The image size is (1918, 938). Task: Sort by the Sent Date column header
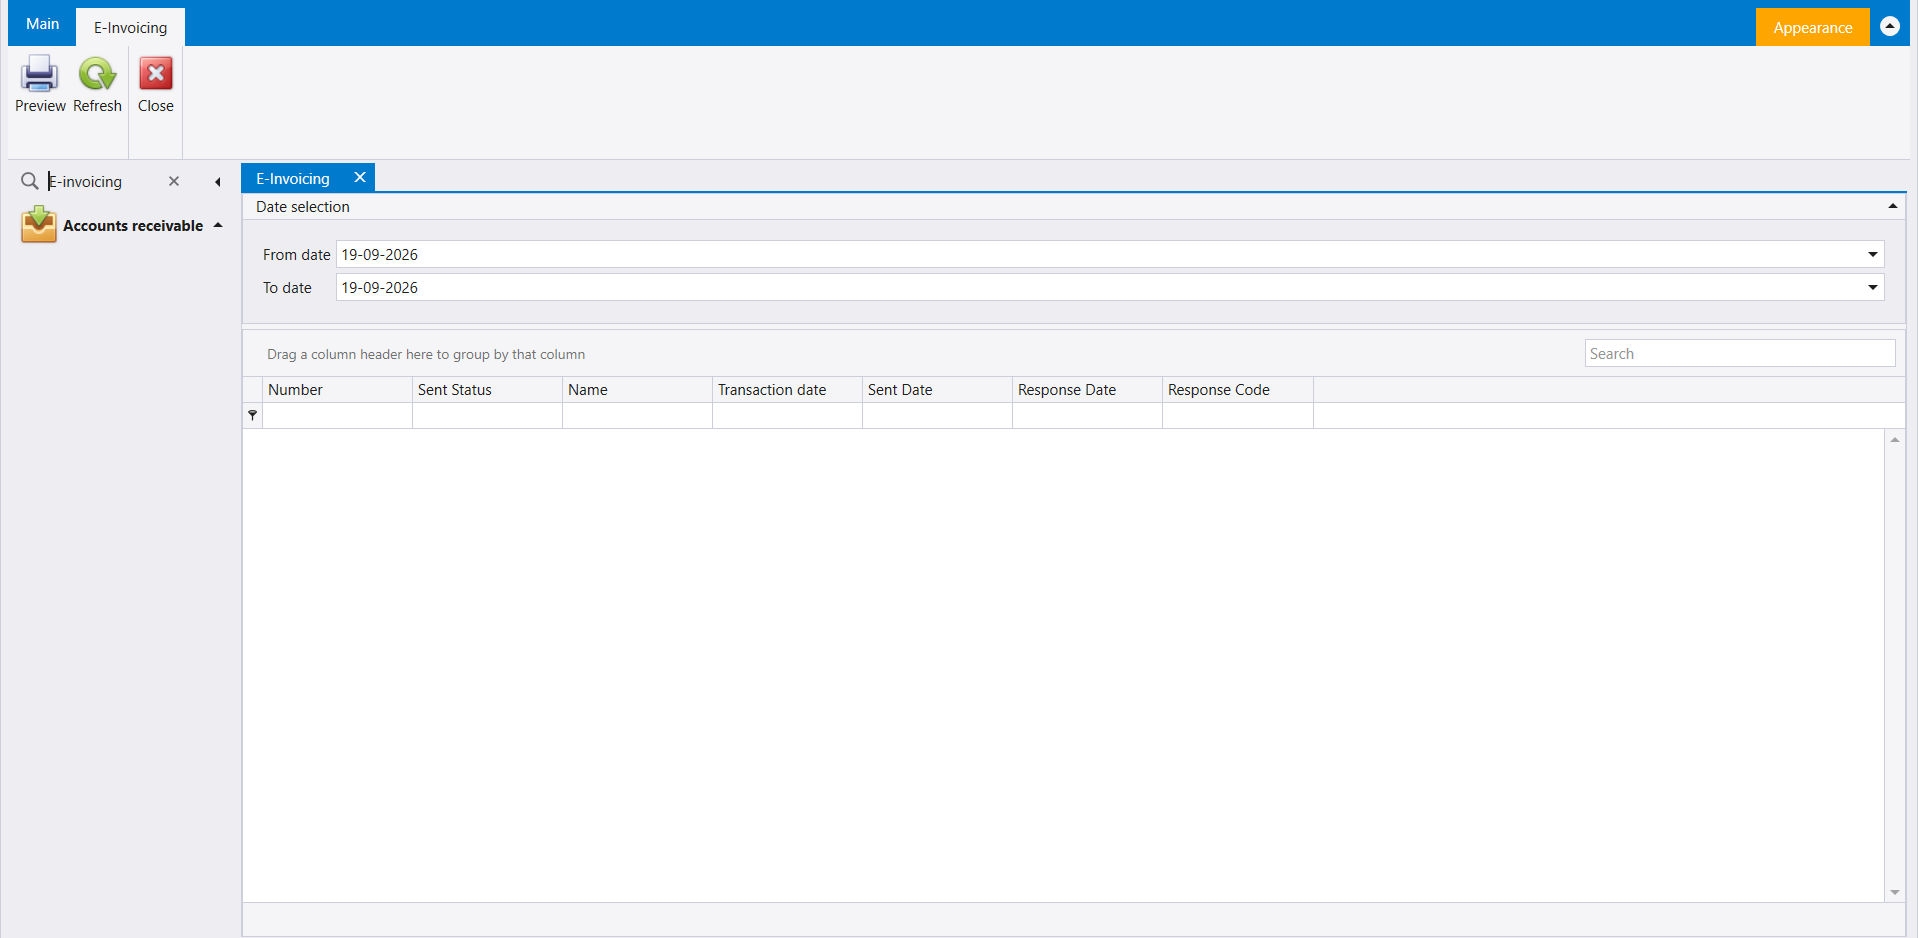(937, 390)
